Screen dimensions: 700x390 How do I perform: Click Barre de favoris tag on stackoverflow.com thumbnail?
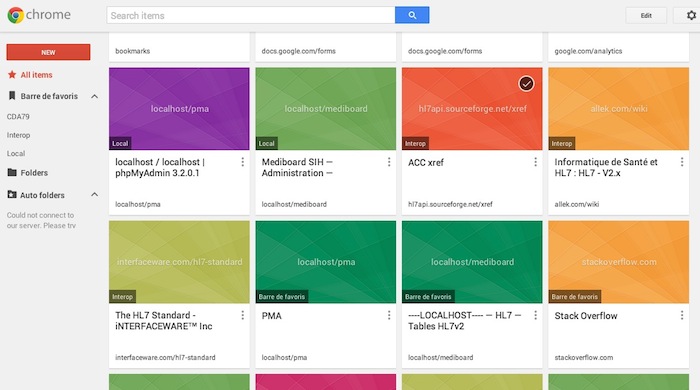575,296
